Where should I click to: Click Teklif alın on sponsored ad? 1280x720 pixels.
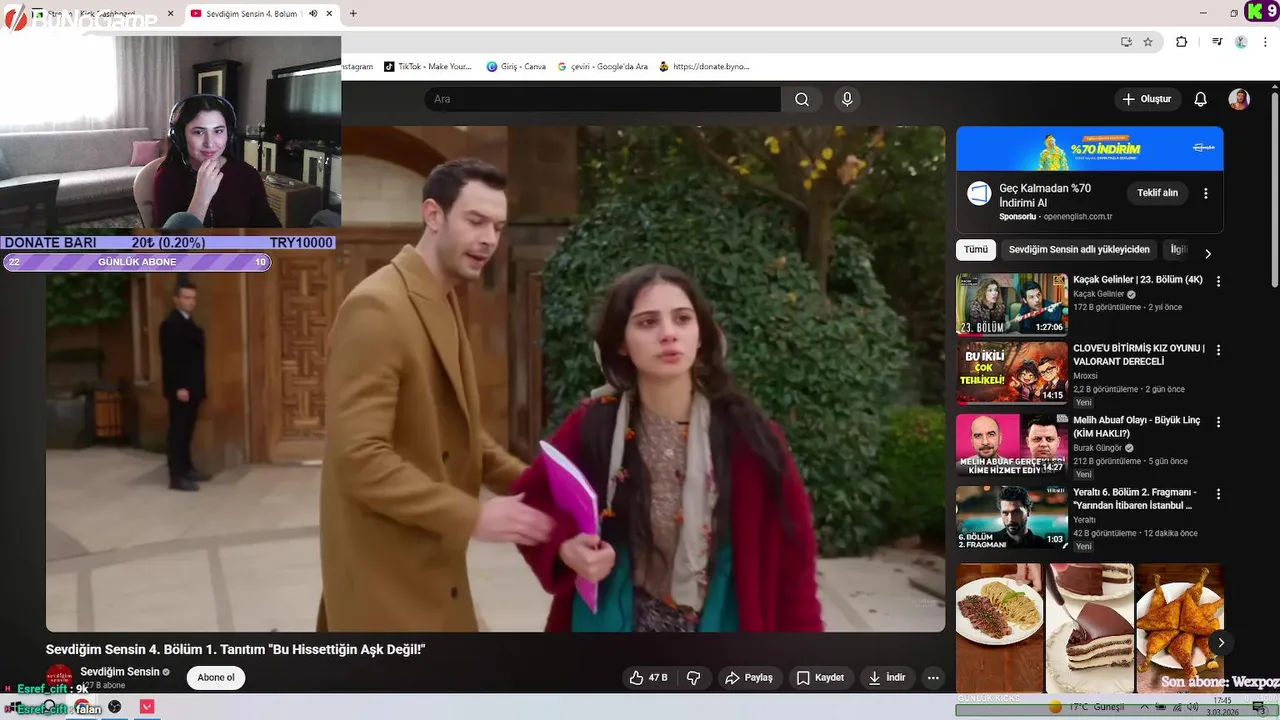(x=1158, y=192)
